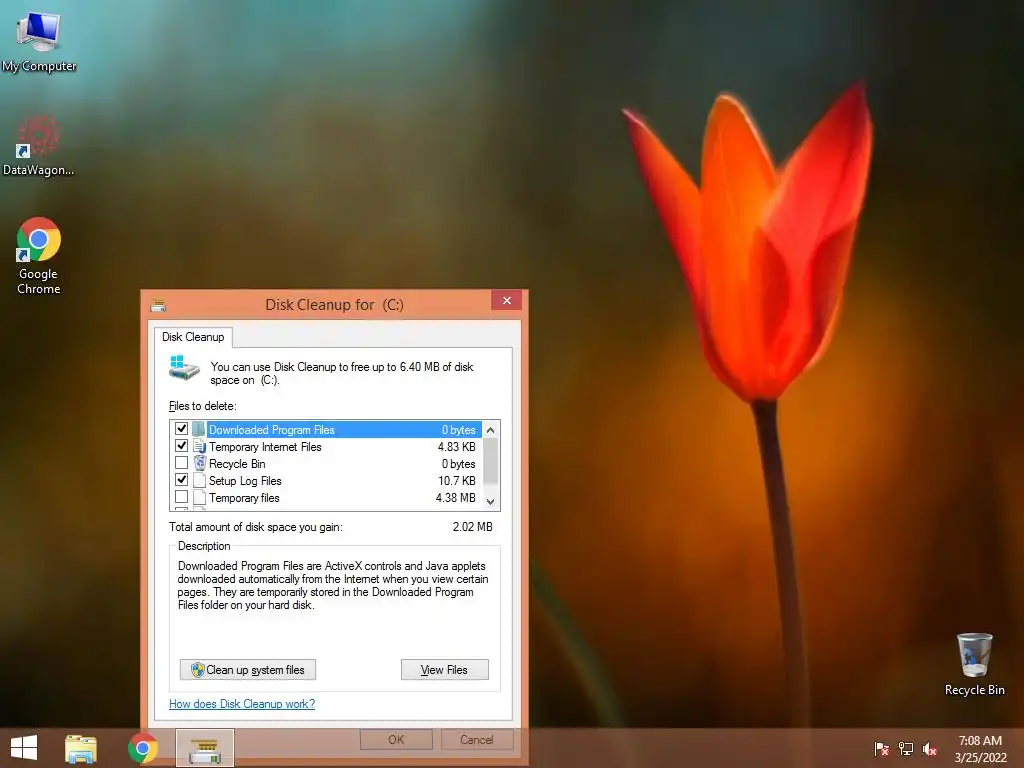This screenshot has height=768, width=1024.
Task: Uncheck Setup Log Files checkbox
Action: click(x=182, y=479)
